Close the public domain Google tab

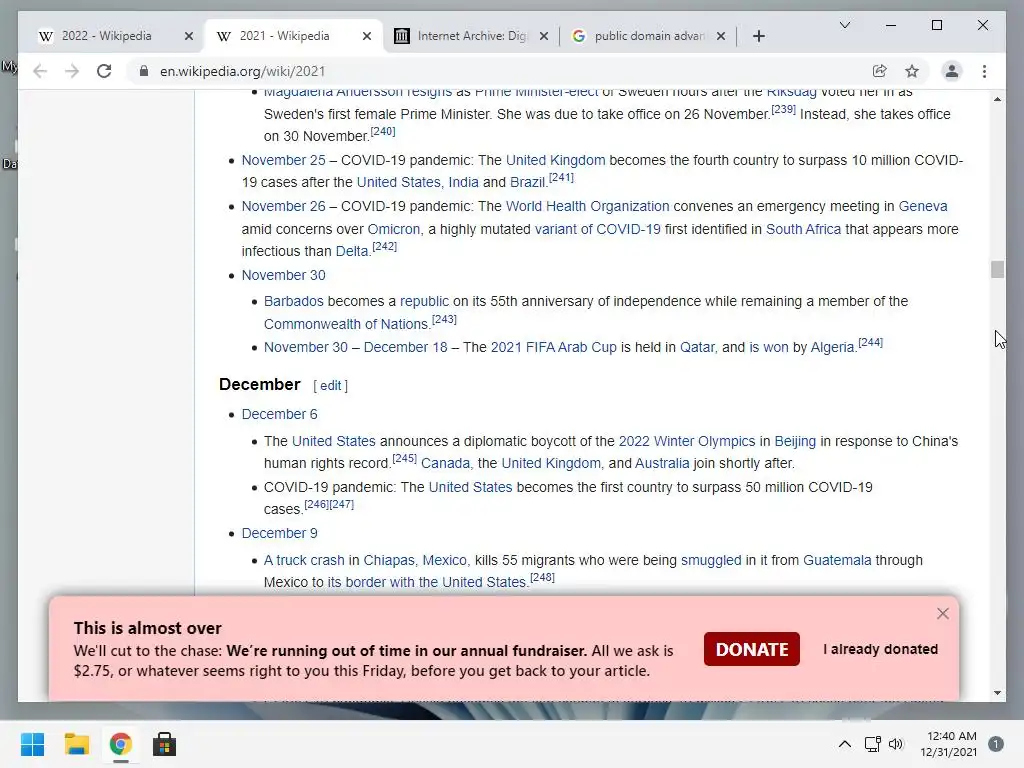[721, 36]
